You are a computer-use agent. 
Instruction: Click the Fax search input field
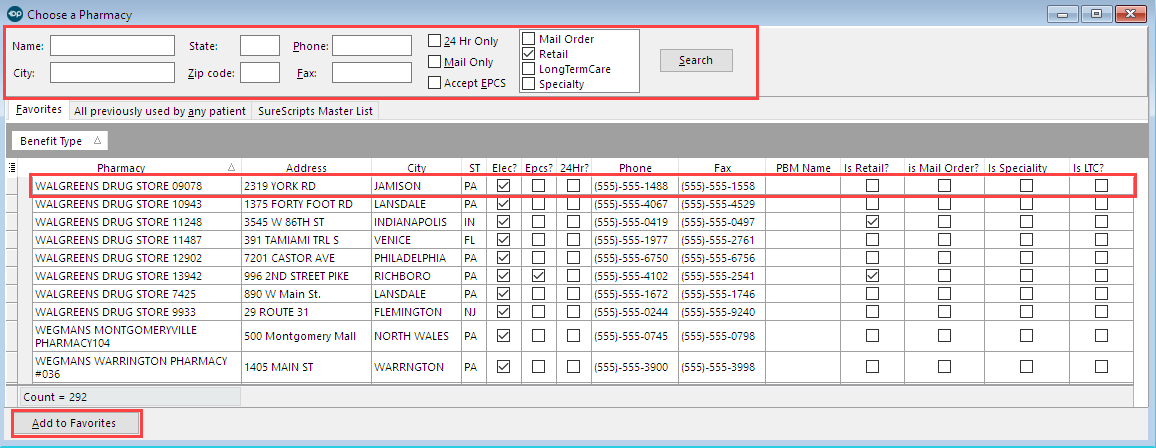pos(372,72)
